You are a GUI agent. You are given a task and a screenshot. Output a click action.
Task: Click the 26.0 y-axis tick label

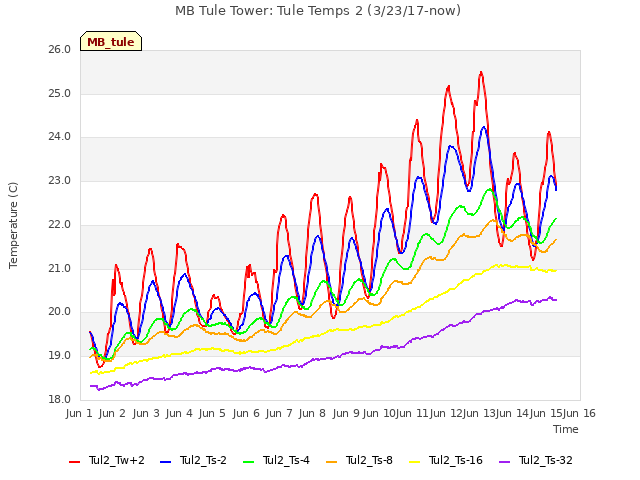point(60,50)
